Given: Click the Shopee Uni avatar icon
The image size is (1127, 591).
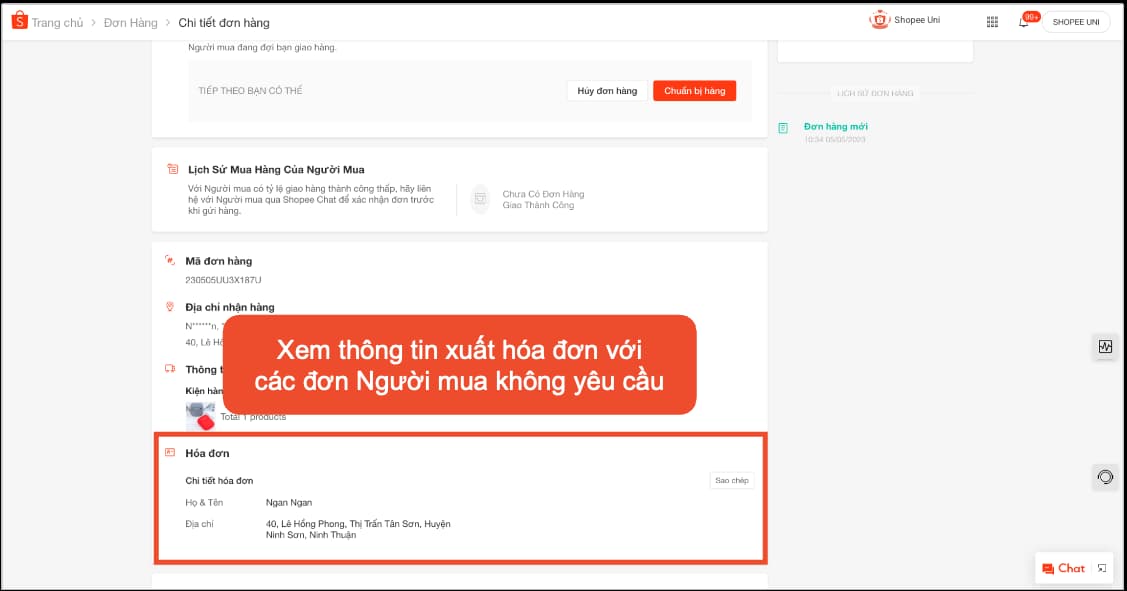Looking at the screenshot, I should pos(880,21).
